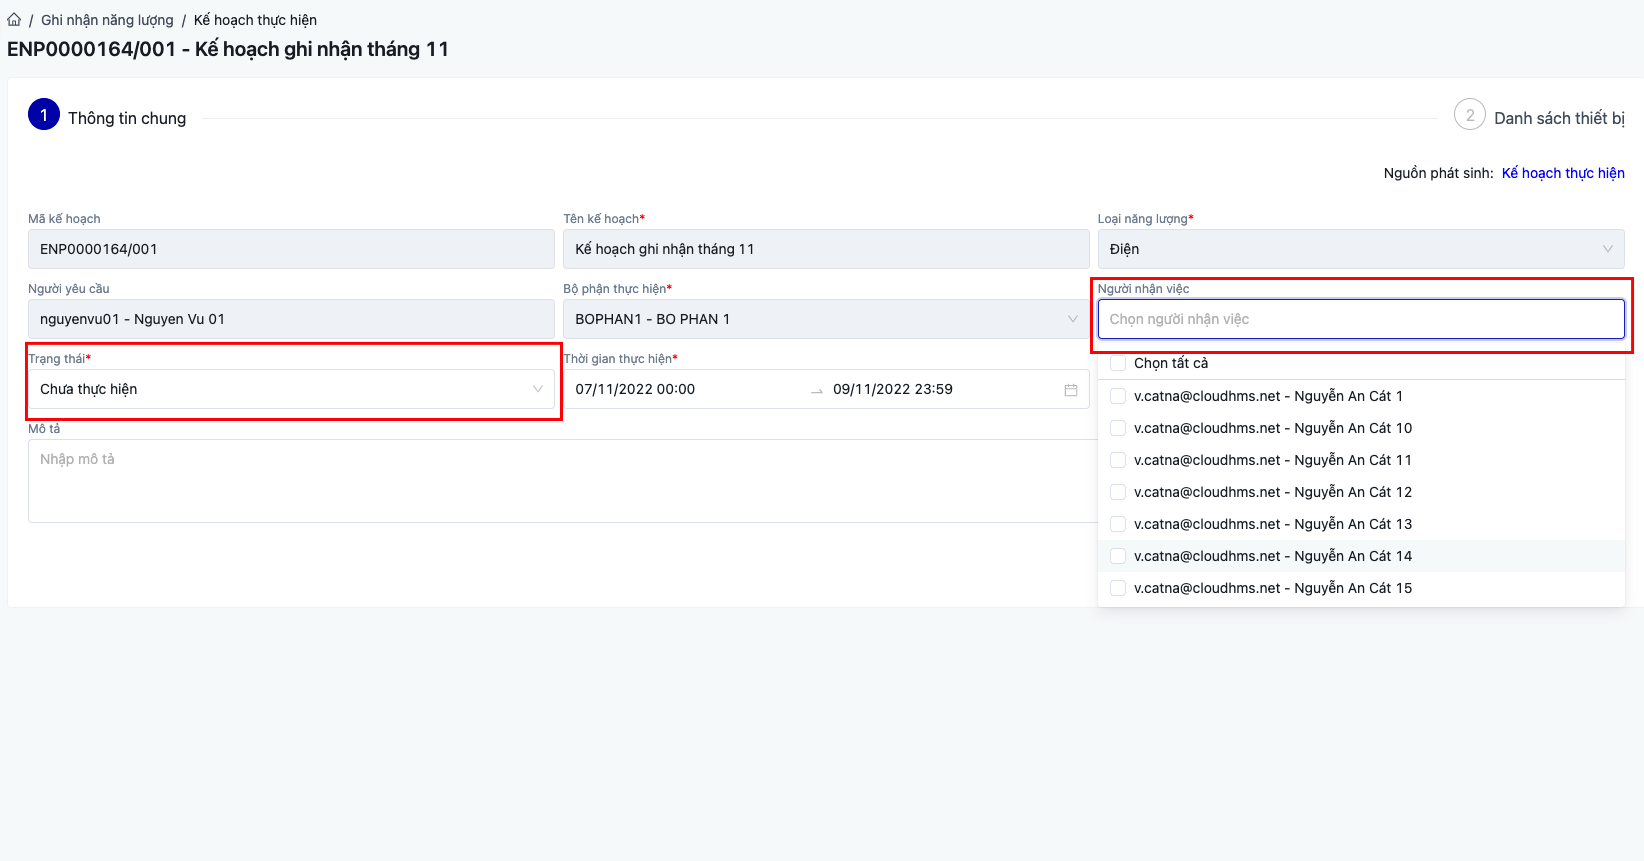The width and height of the screenshot is (1644, 861).
Task: Open the calendar icon in date range
Action: pos(1070,390)
